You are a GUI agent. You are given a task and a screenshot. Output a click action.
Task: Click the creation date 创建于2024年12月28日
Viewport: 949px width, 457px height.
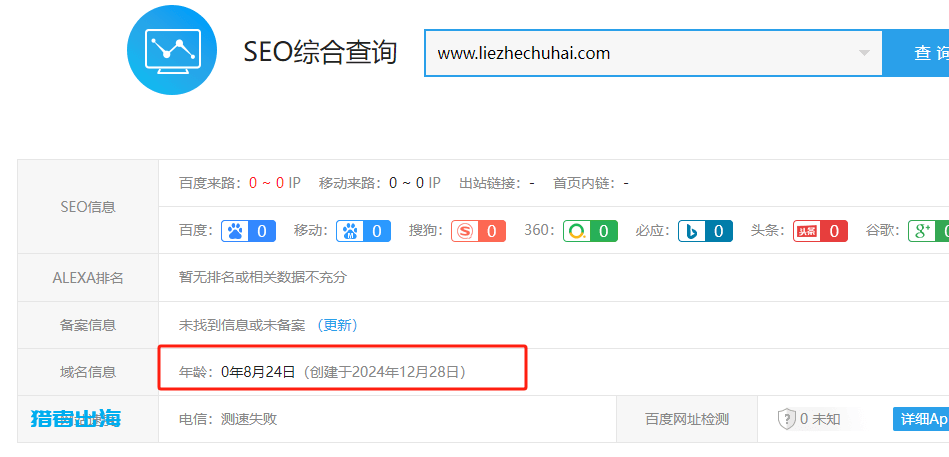tap(385, 372)
